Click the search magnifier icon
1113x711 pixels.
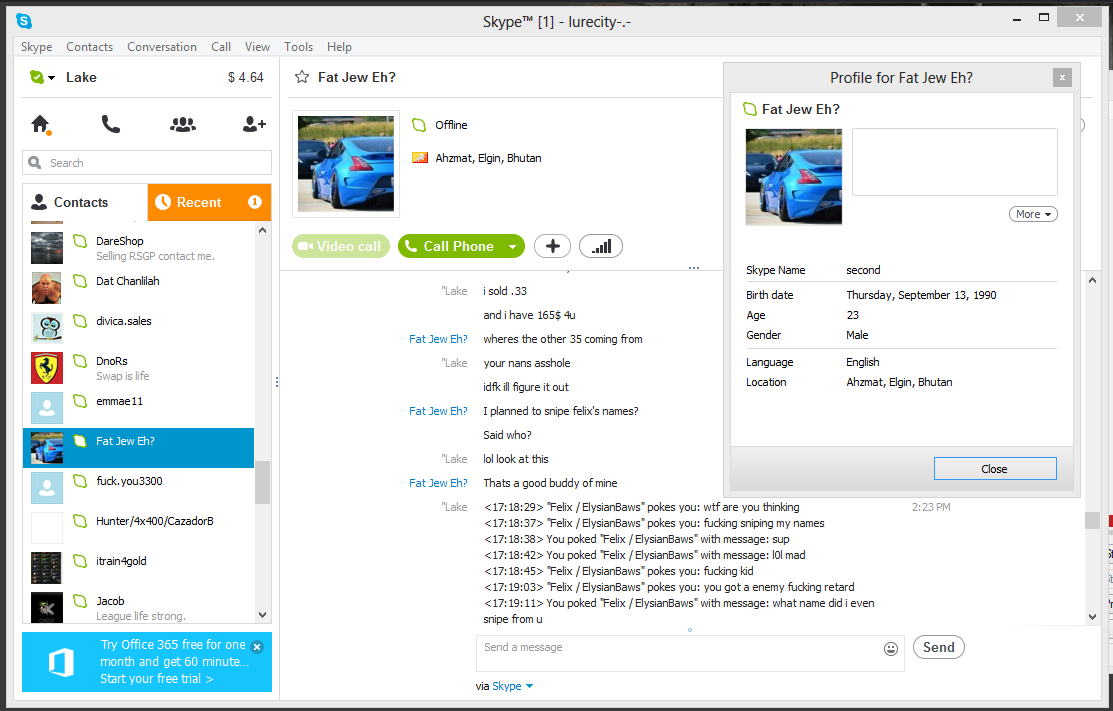tap(34, 162)
